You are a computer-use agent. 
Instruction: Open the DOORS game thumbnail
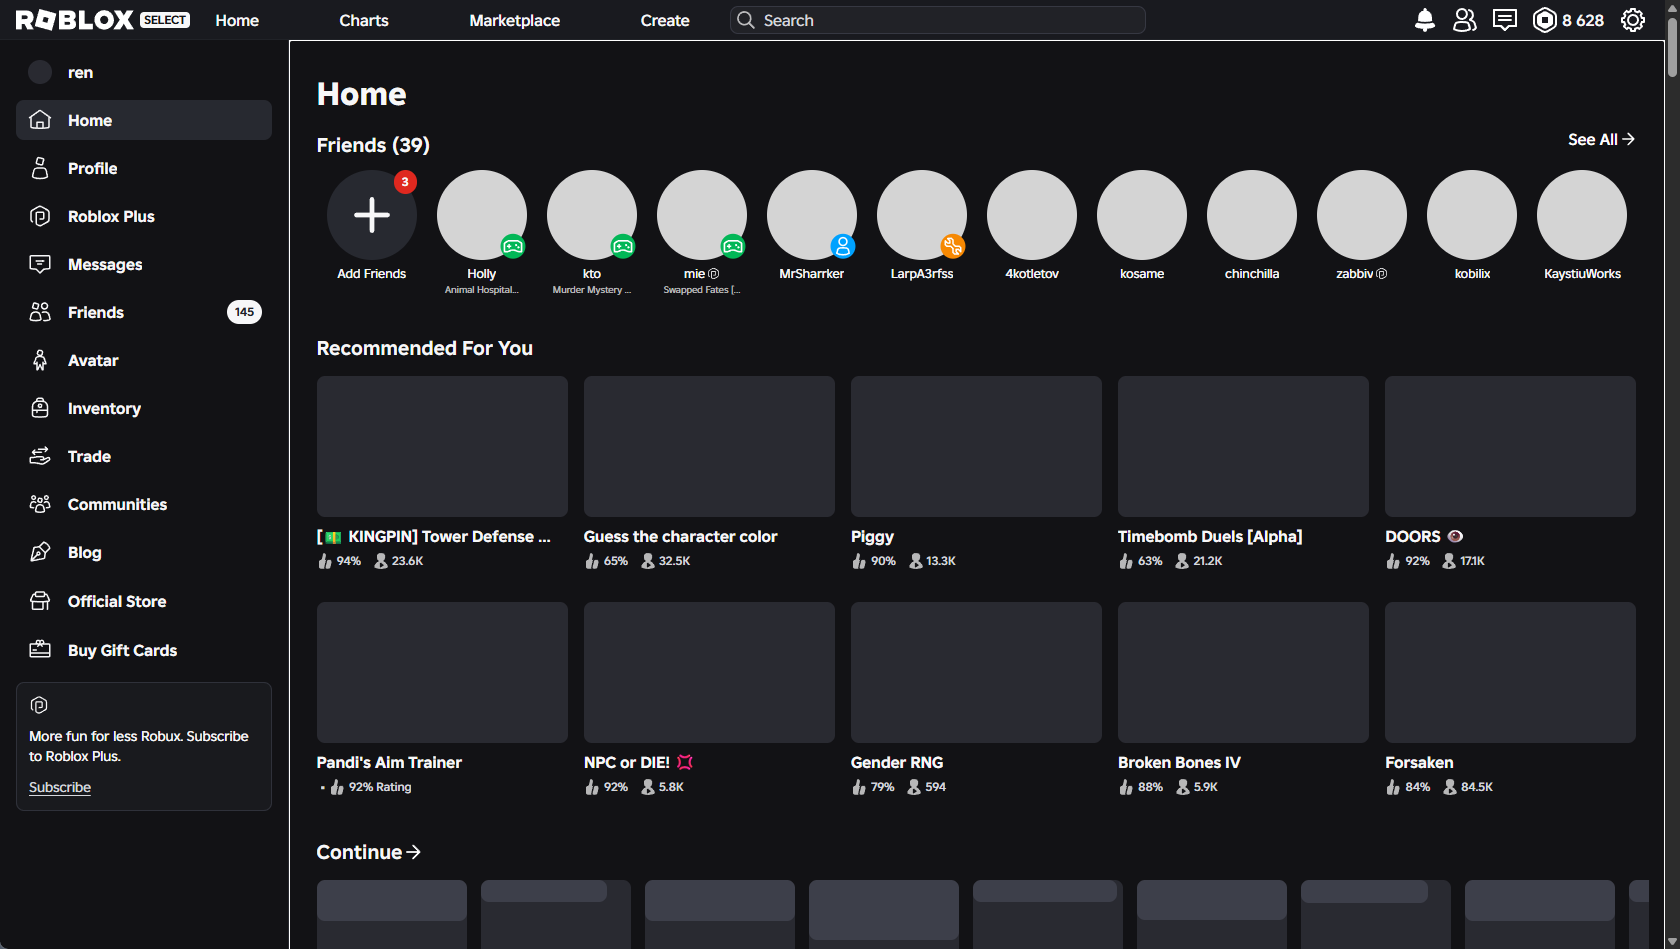click(1510, 446)
